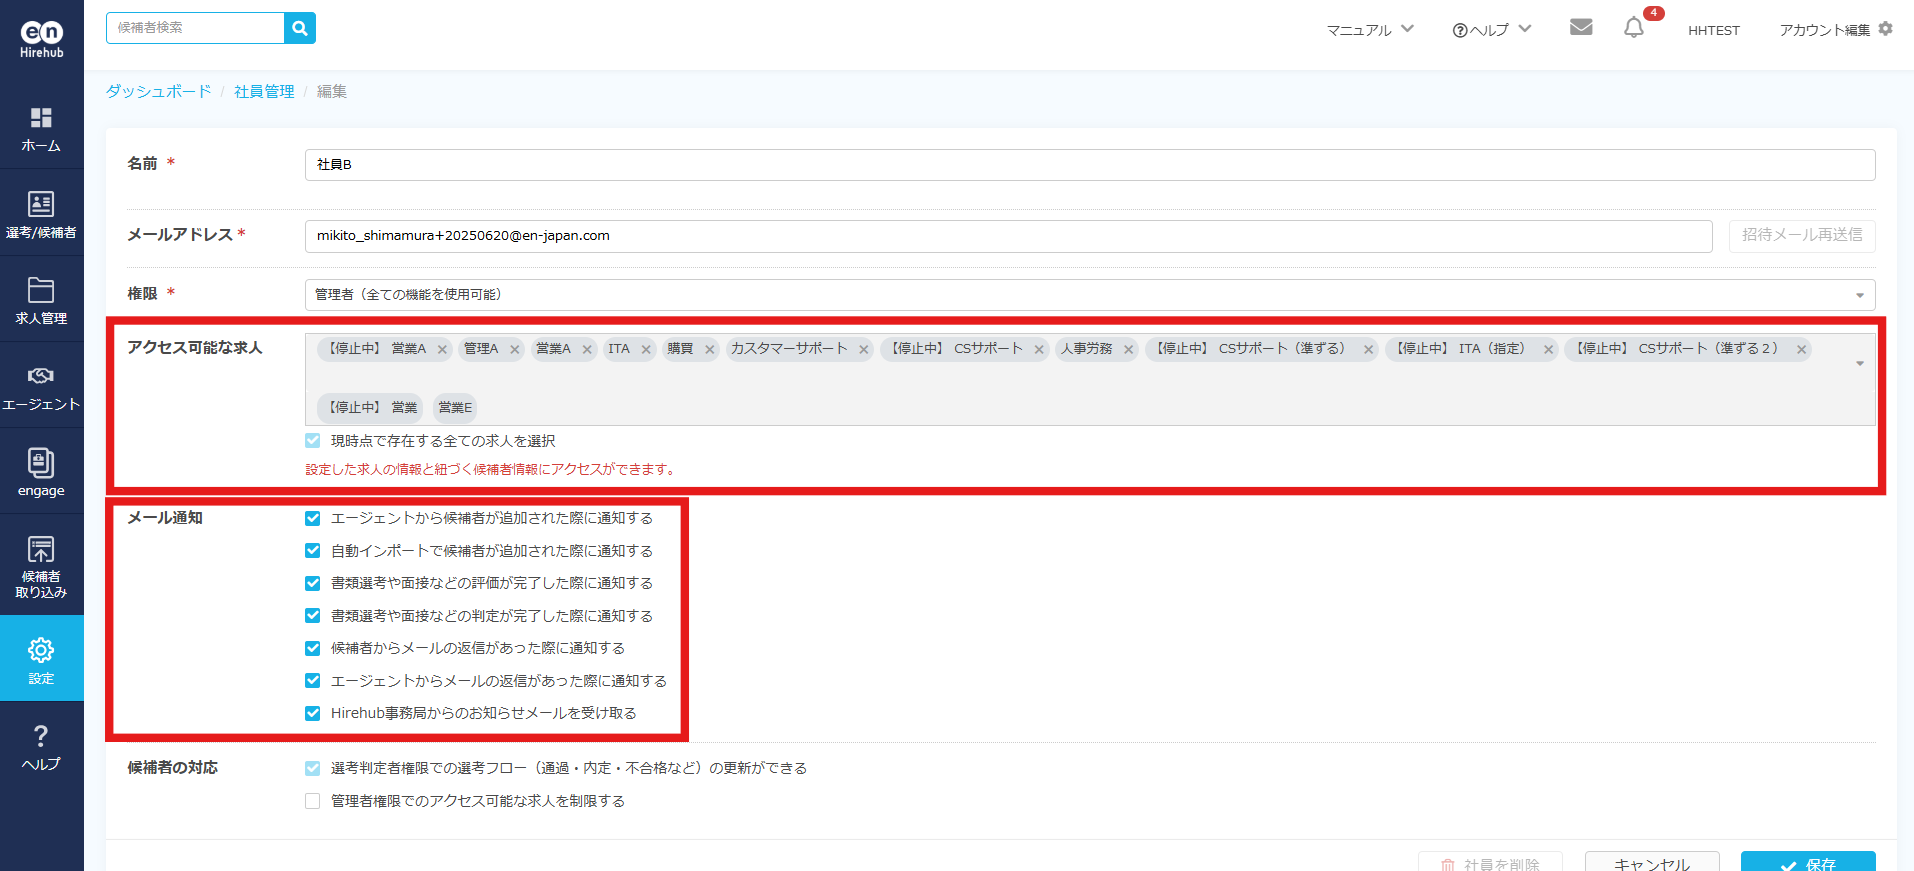Open engage icon in sidebar

click(41, 472)
